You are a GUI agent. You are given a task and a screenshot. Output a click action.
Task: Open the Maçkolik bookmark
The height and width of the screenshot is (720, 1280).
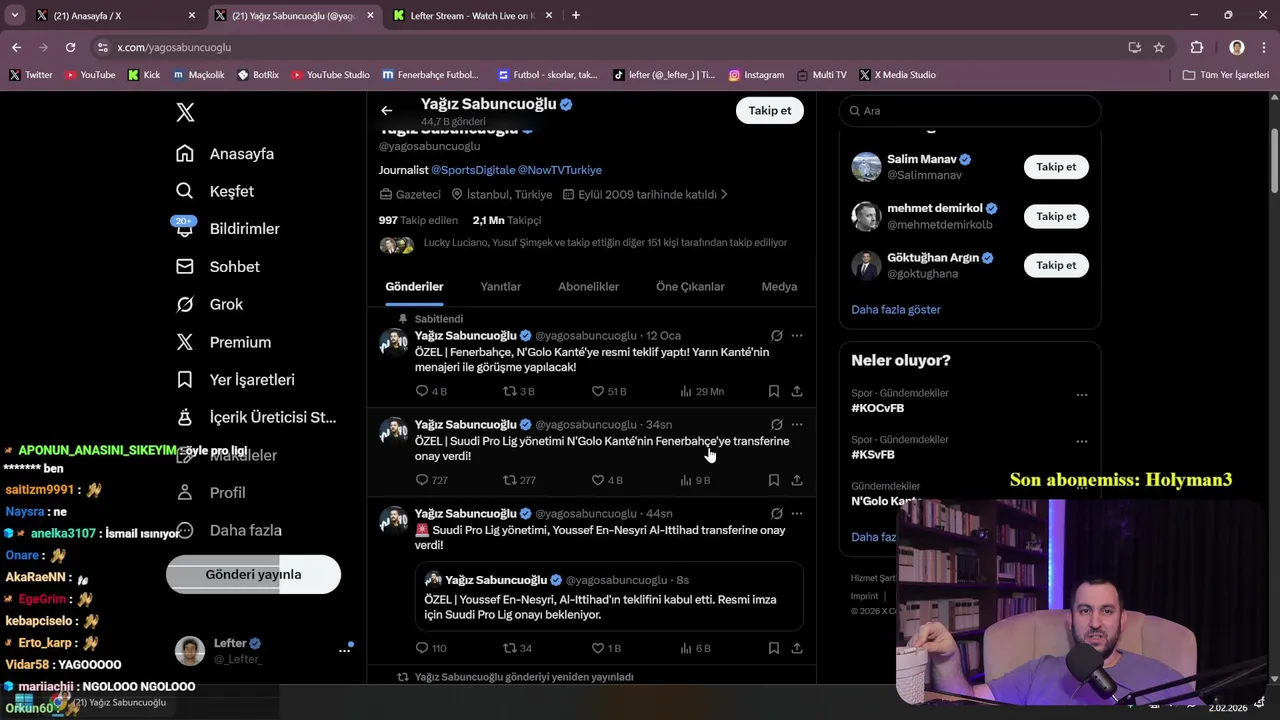(199, 75)
